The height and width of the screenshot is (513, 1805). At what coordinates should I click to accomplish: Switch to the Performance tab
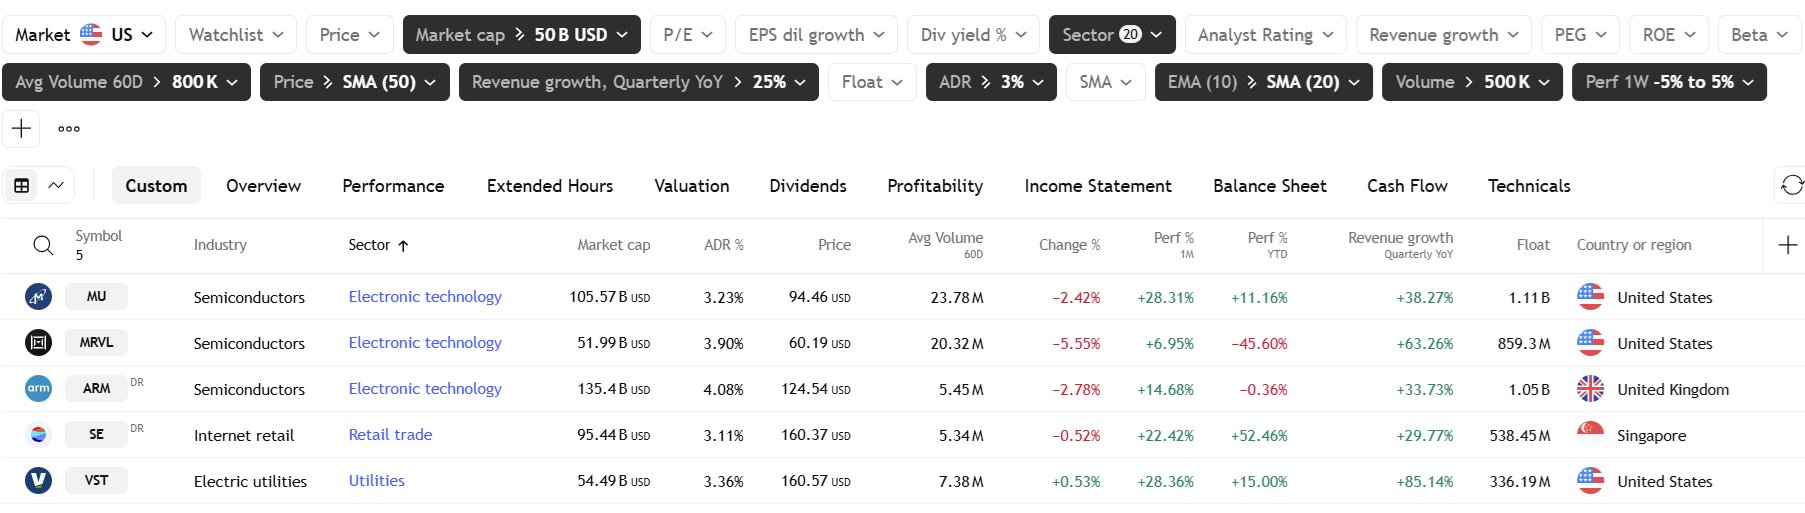pyautogui.click(x=393, y=186)
